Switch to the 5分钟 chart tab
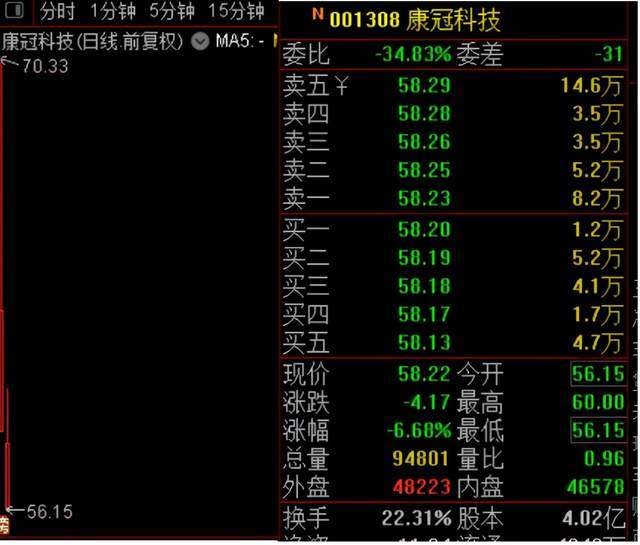Viewport: 640px width, 545px height. click(172, 11)
